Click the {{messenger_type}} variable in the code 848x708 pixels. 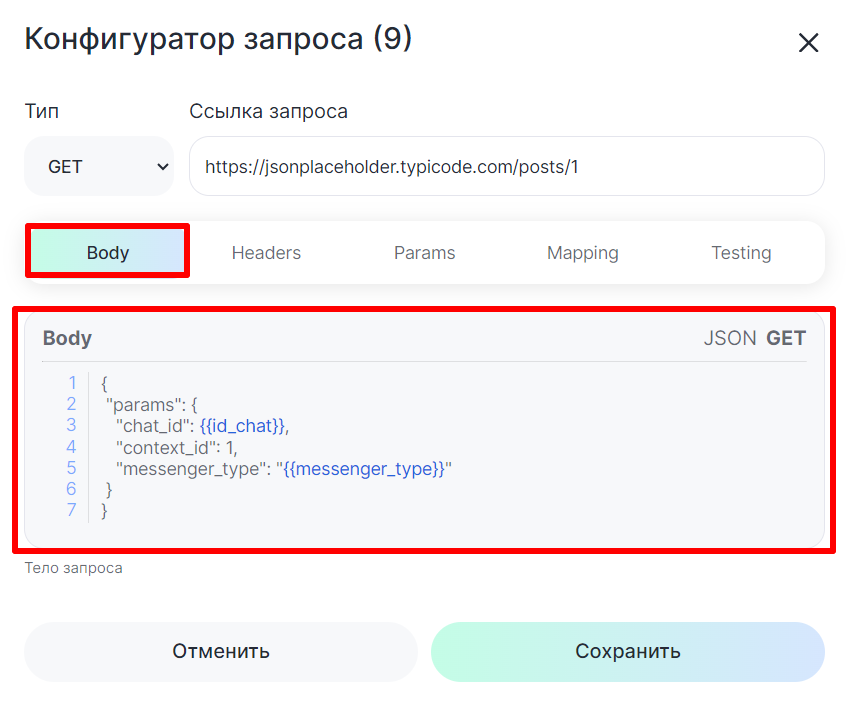coord(364,469)
